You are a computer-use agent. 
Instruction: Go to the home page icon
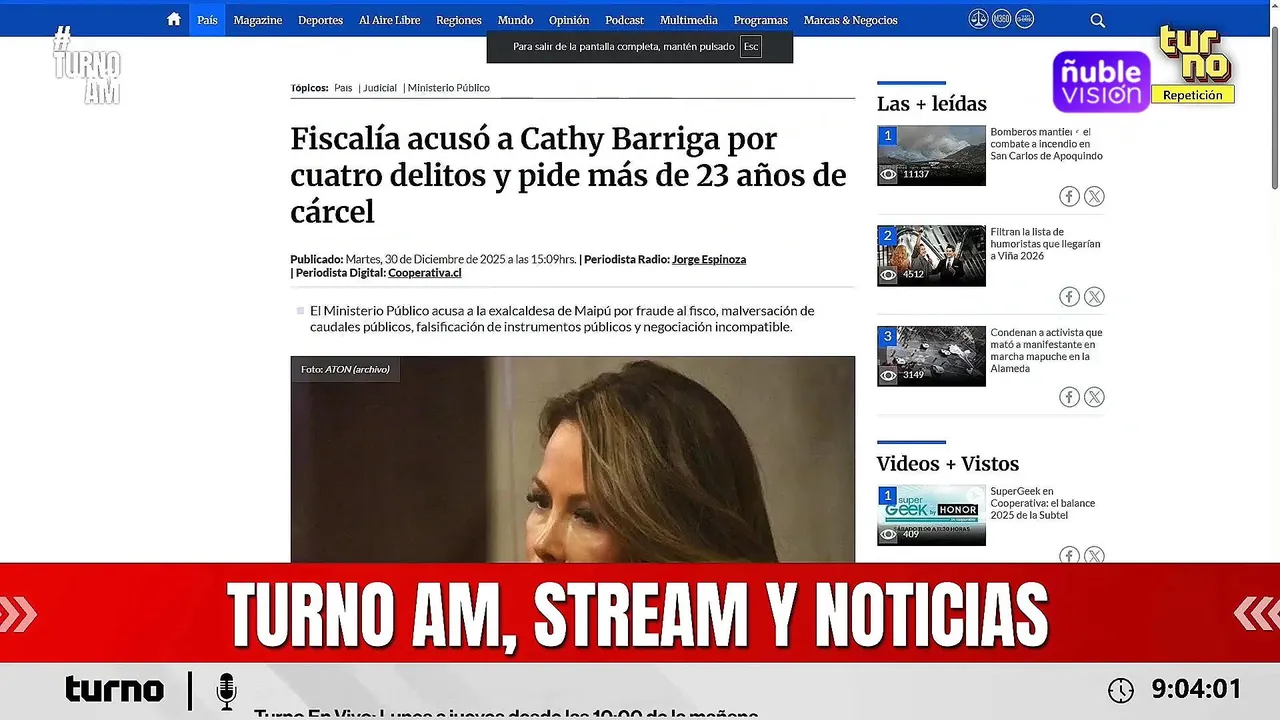tap(174, 19)
